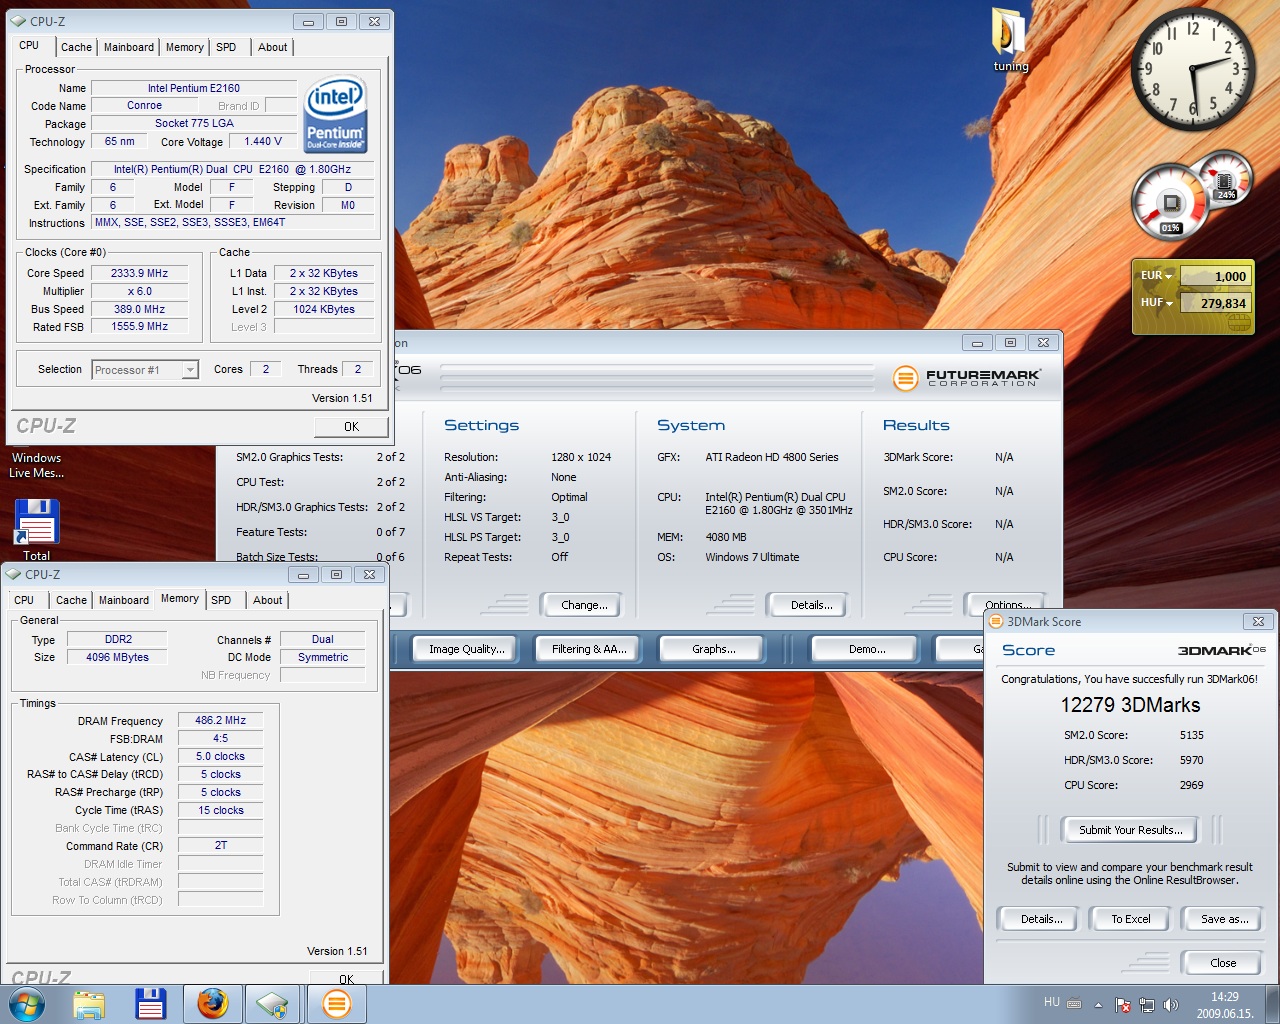
Task: Click the DRAM Frequency value 486.2 MHz
Action: 220,720
